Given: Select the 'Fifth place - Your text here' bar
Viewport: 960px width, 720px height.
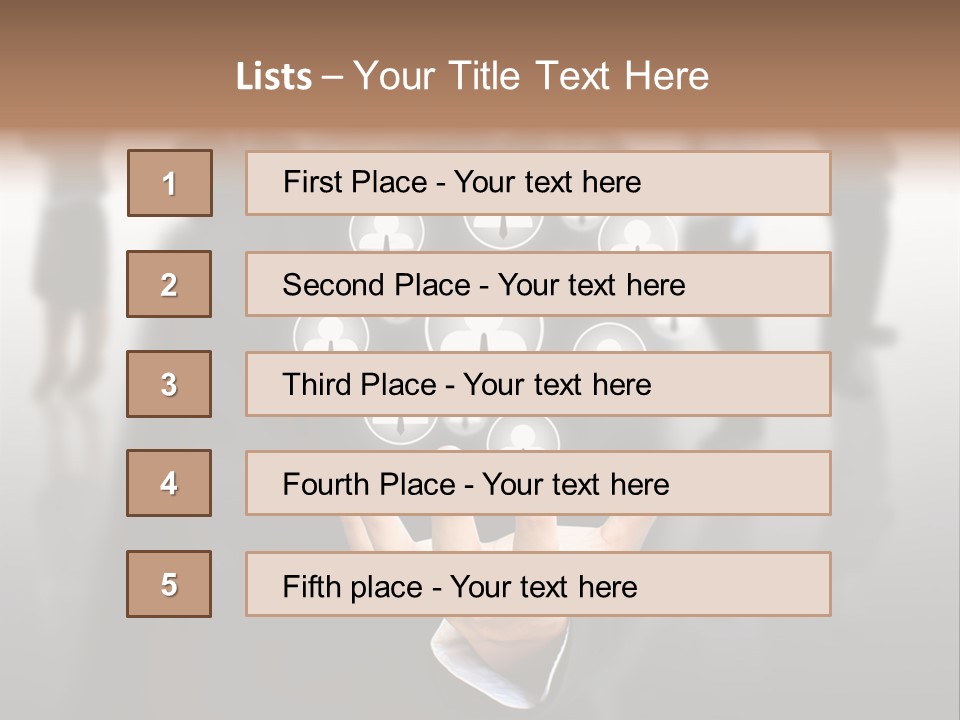Looking at the screenshot, I should (x=538, y=584).
